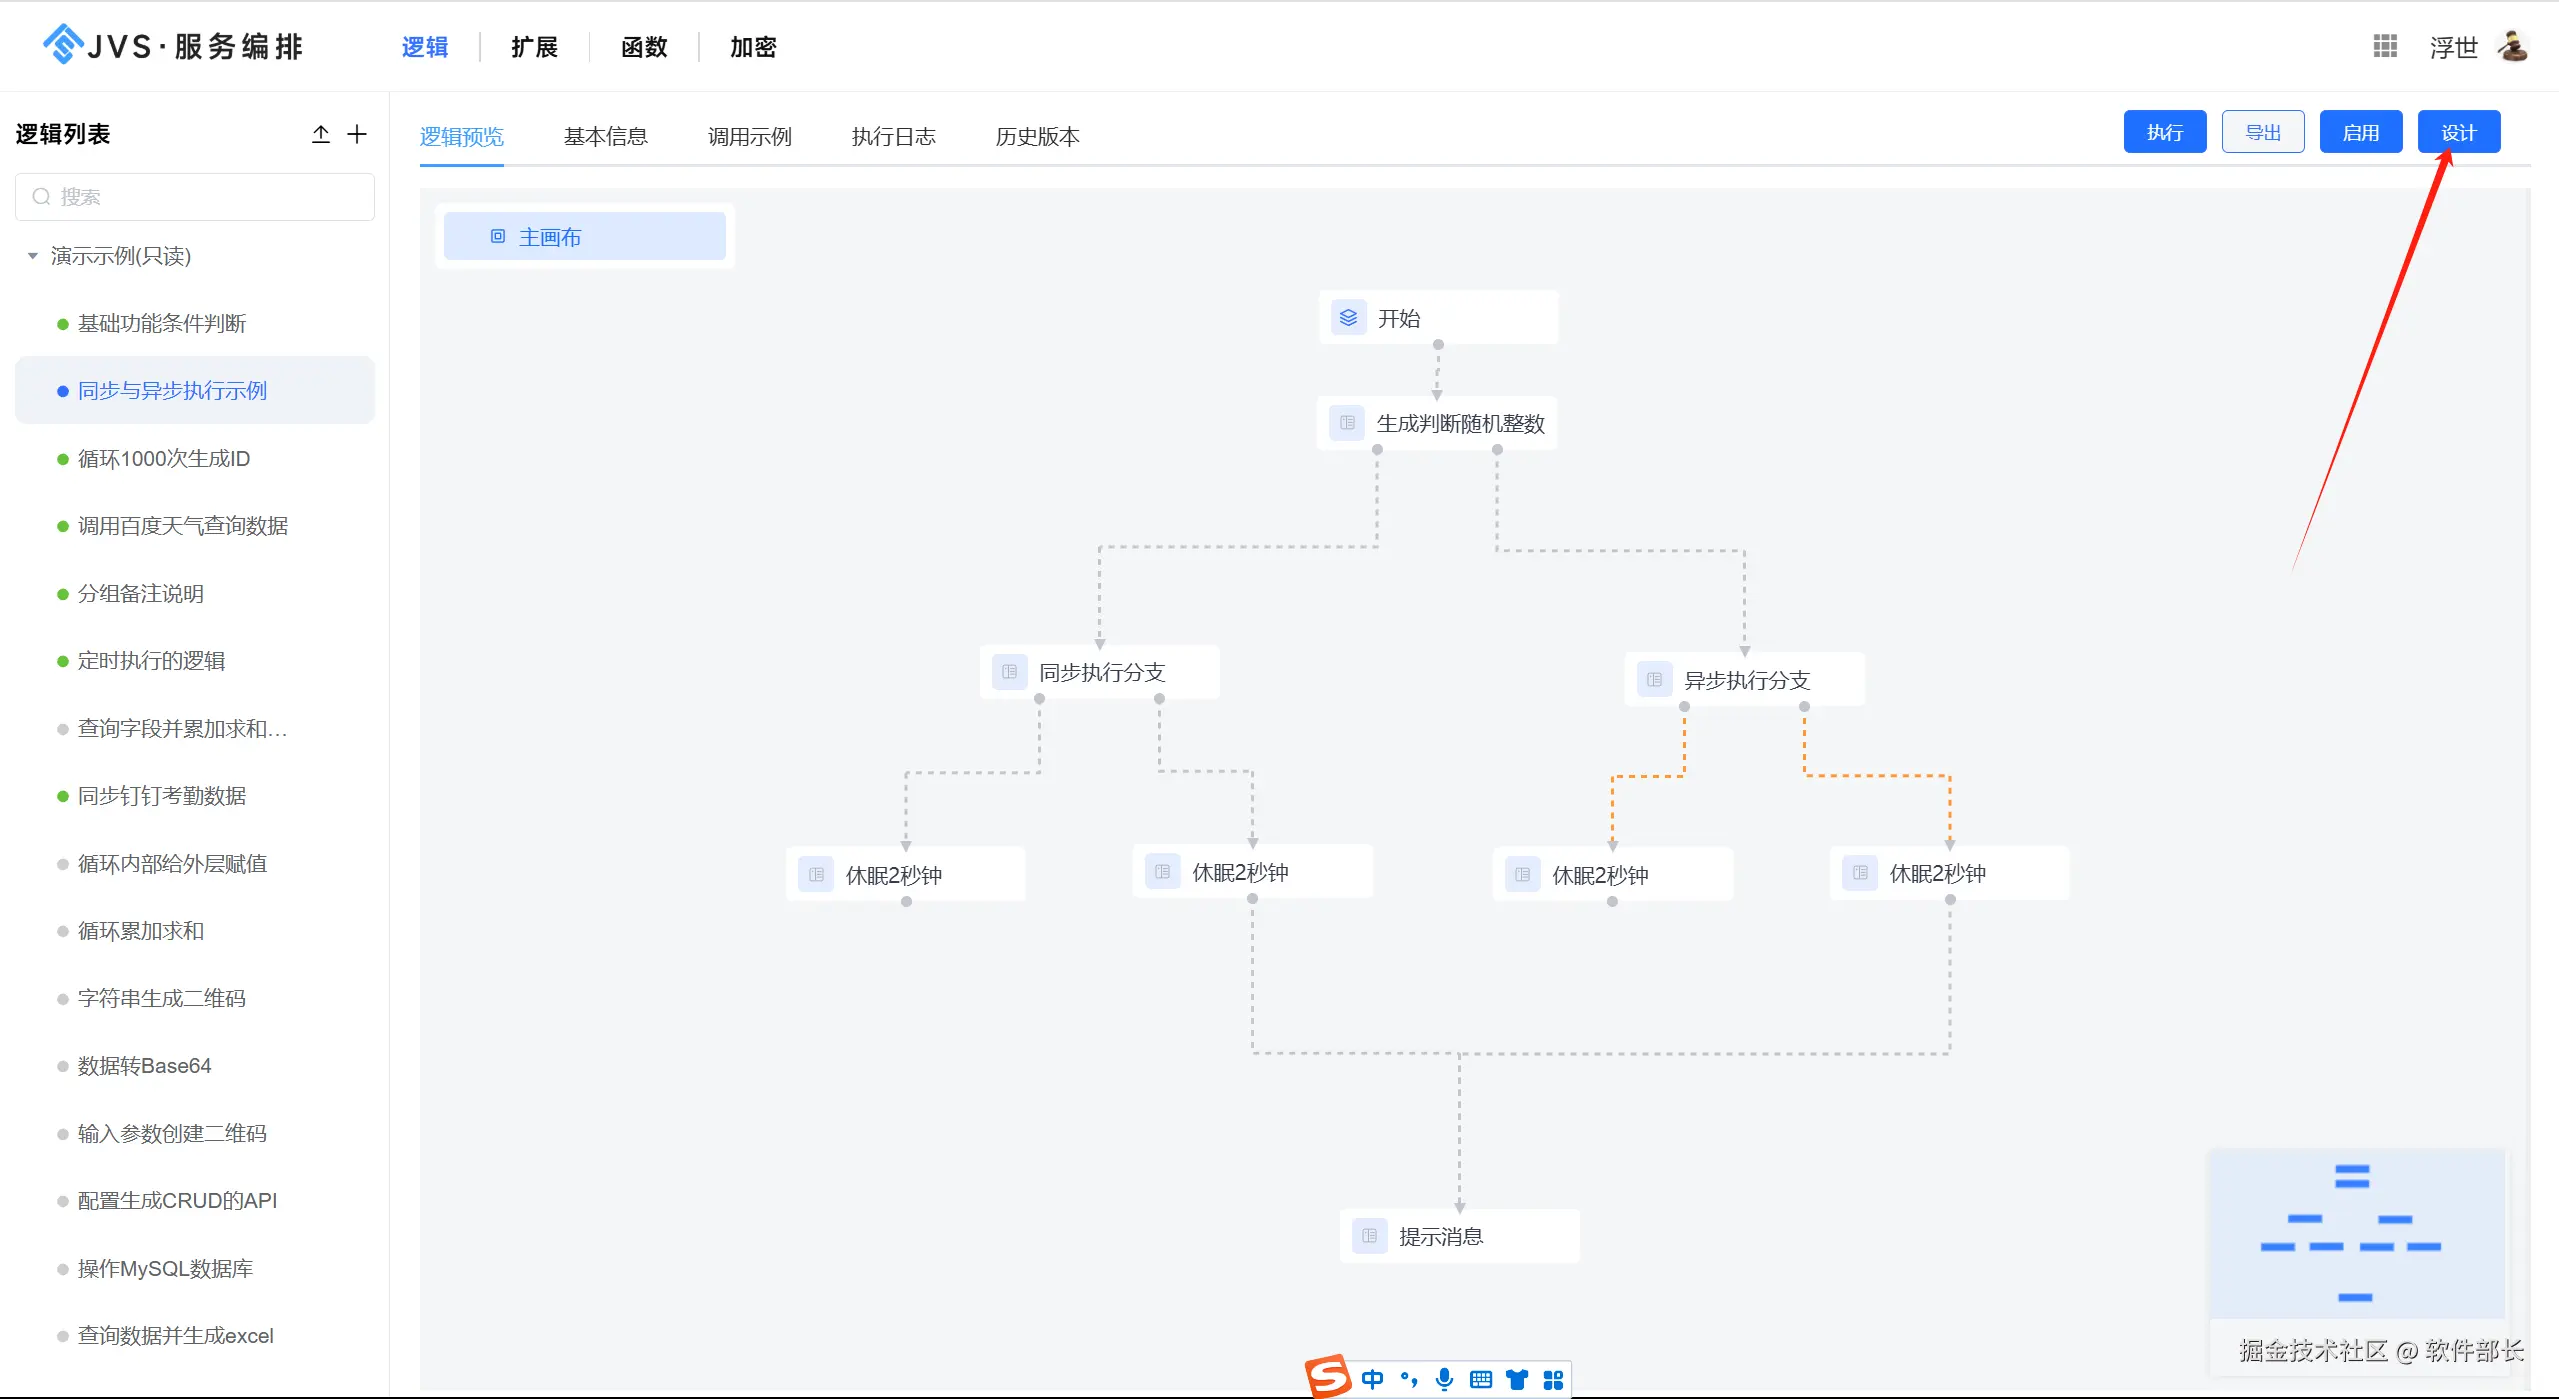Click the JVS logo icon
The width and height of the screenshot is (2559, 1399).
point(63,45)
